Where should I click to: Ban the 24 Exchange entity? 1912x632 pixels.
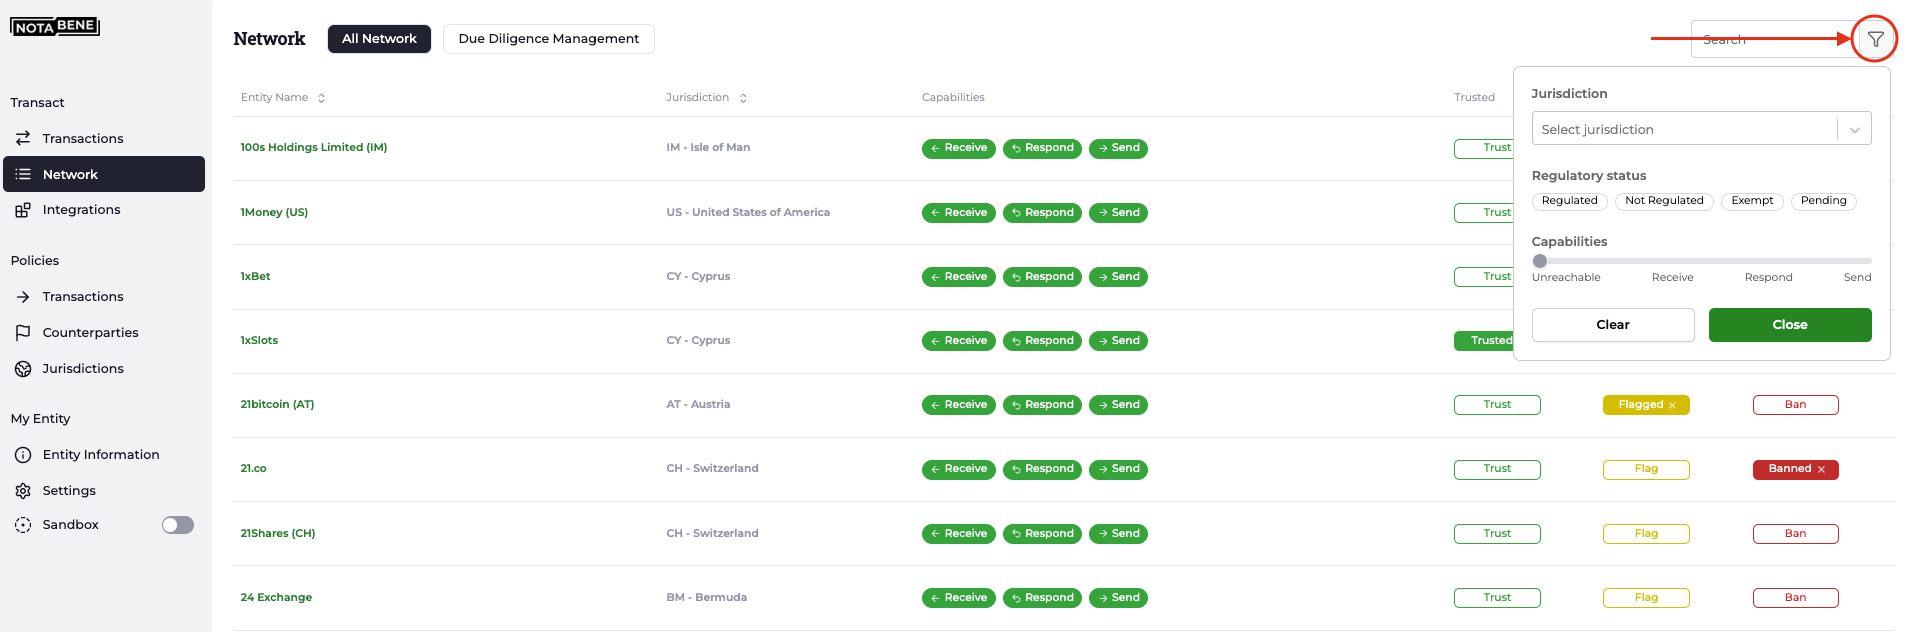(x=1796, y=598)
